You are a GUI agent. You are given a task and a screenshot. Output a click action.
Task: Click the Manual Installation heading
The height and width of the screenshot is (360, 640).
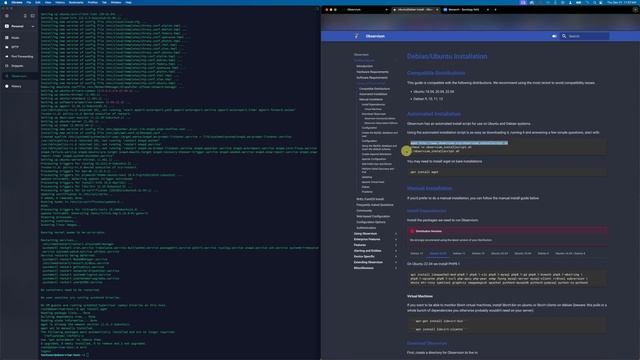point(429,188)
